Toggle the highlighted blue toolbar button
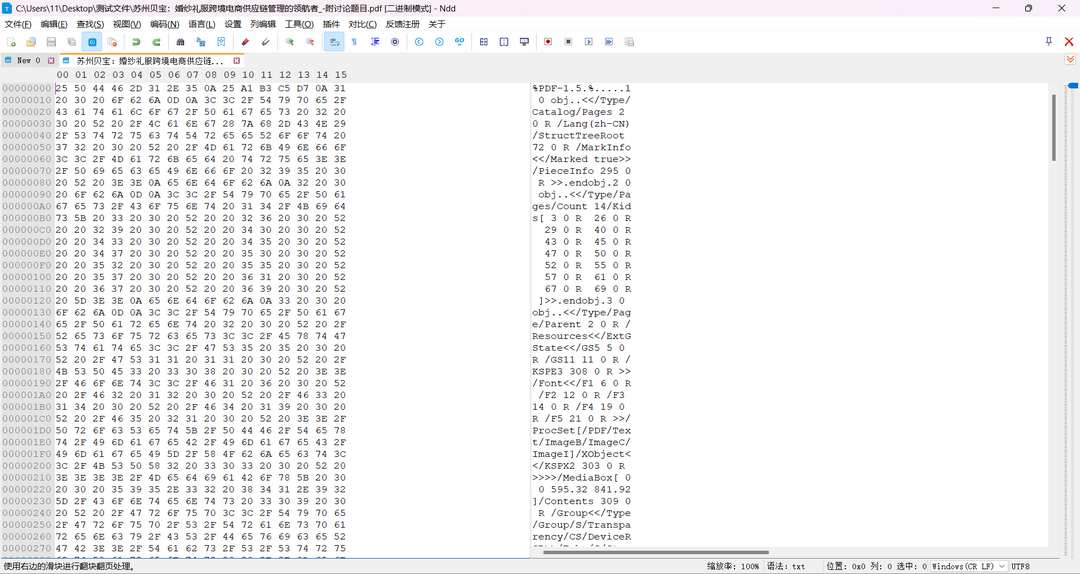The height and width of the screenshot is (574, 1080). [92, 42]
